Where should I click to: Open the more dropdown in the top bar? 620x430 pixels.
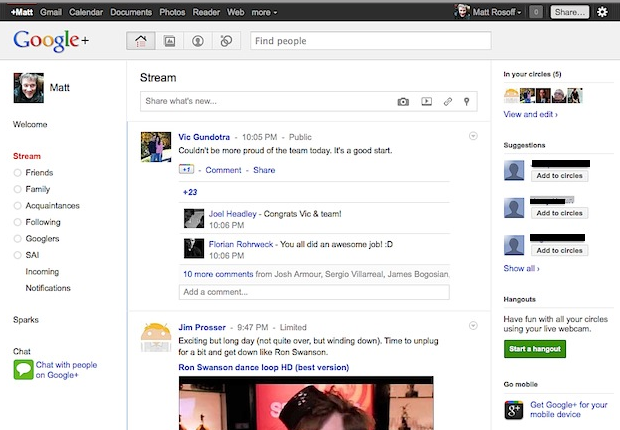click(x=266, y=12)
